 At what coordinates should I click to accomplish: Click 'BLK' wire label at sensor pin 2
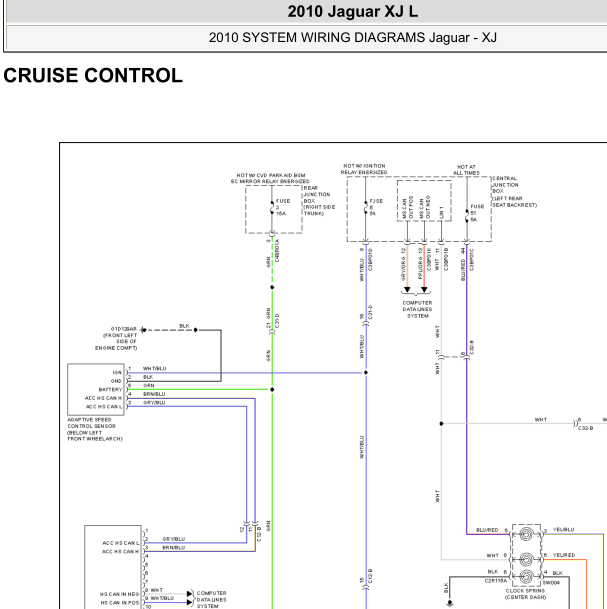(148, 377)
